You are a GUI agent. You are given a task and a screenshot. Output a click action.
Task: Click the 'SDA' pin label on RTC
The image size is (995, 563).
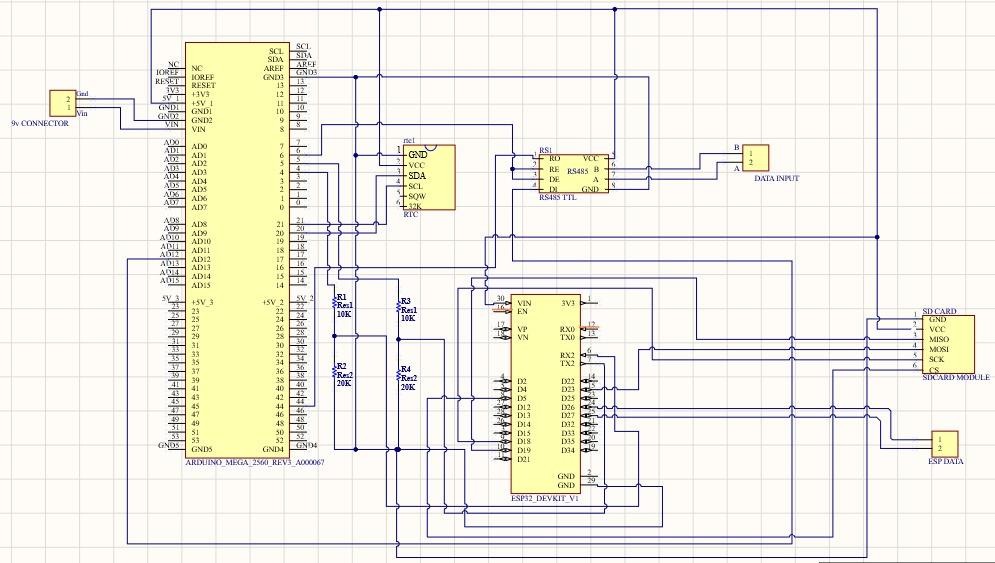417,176
